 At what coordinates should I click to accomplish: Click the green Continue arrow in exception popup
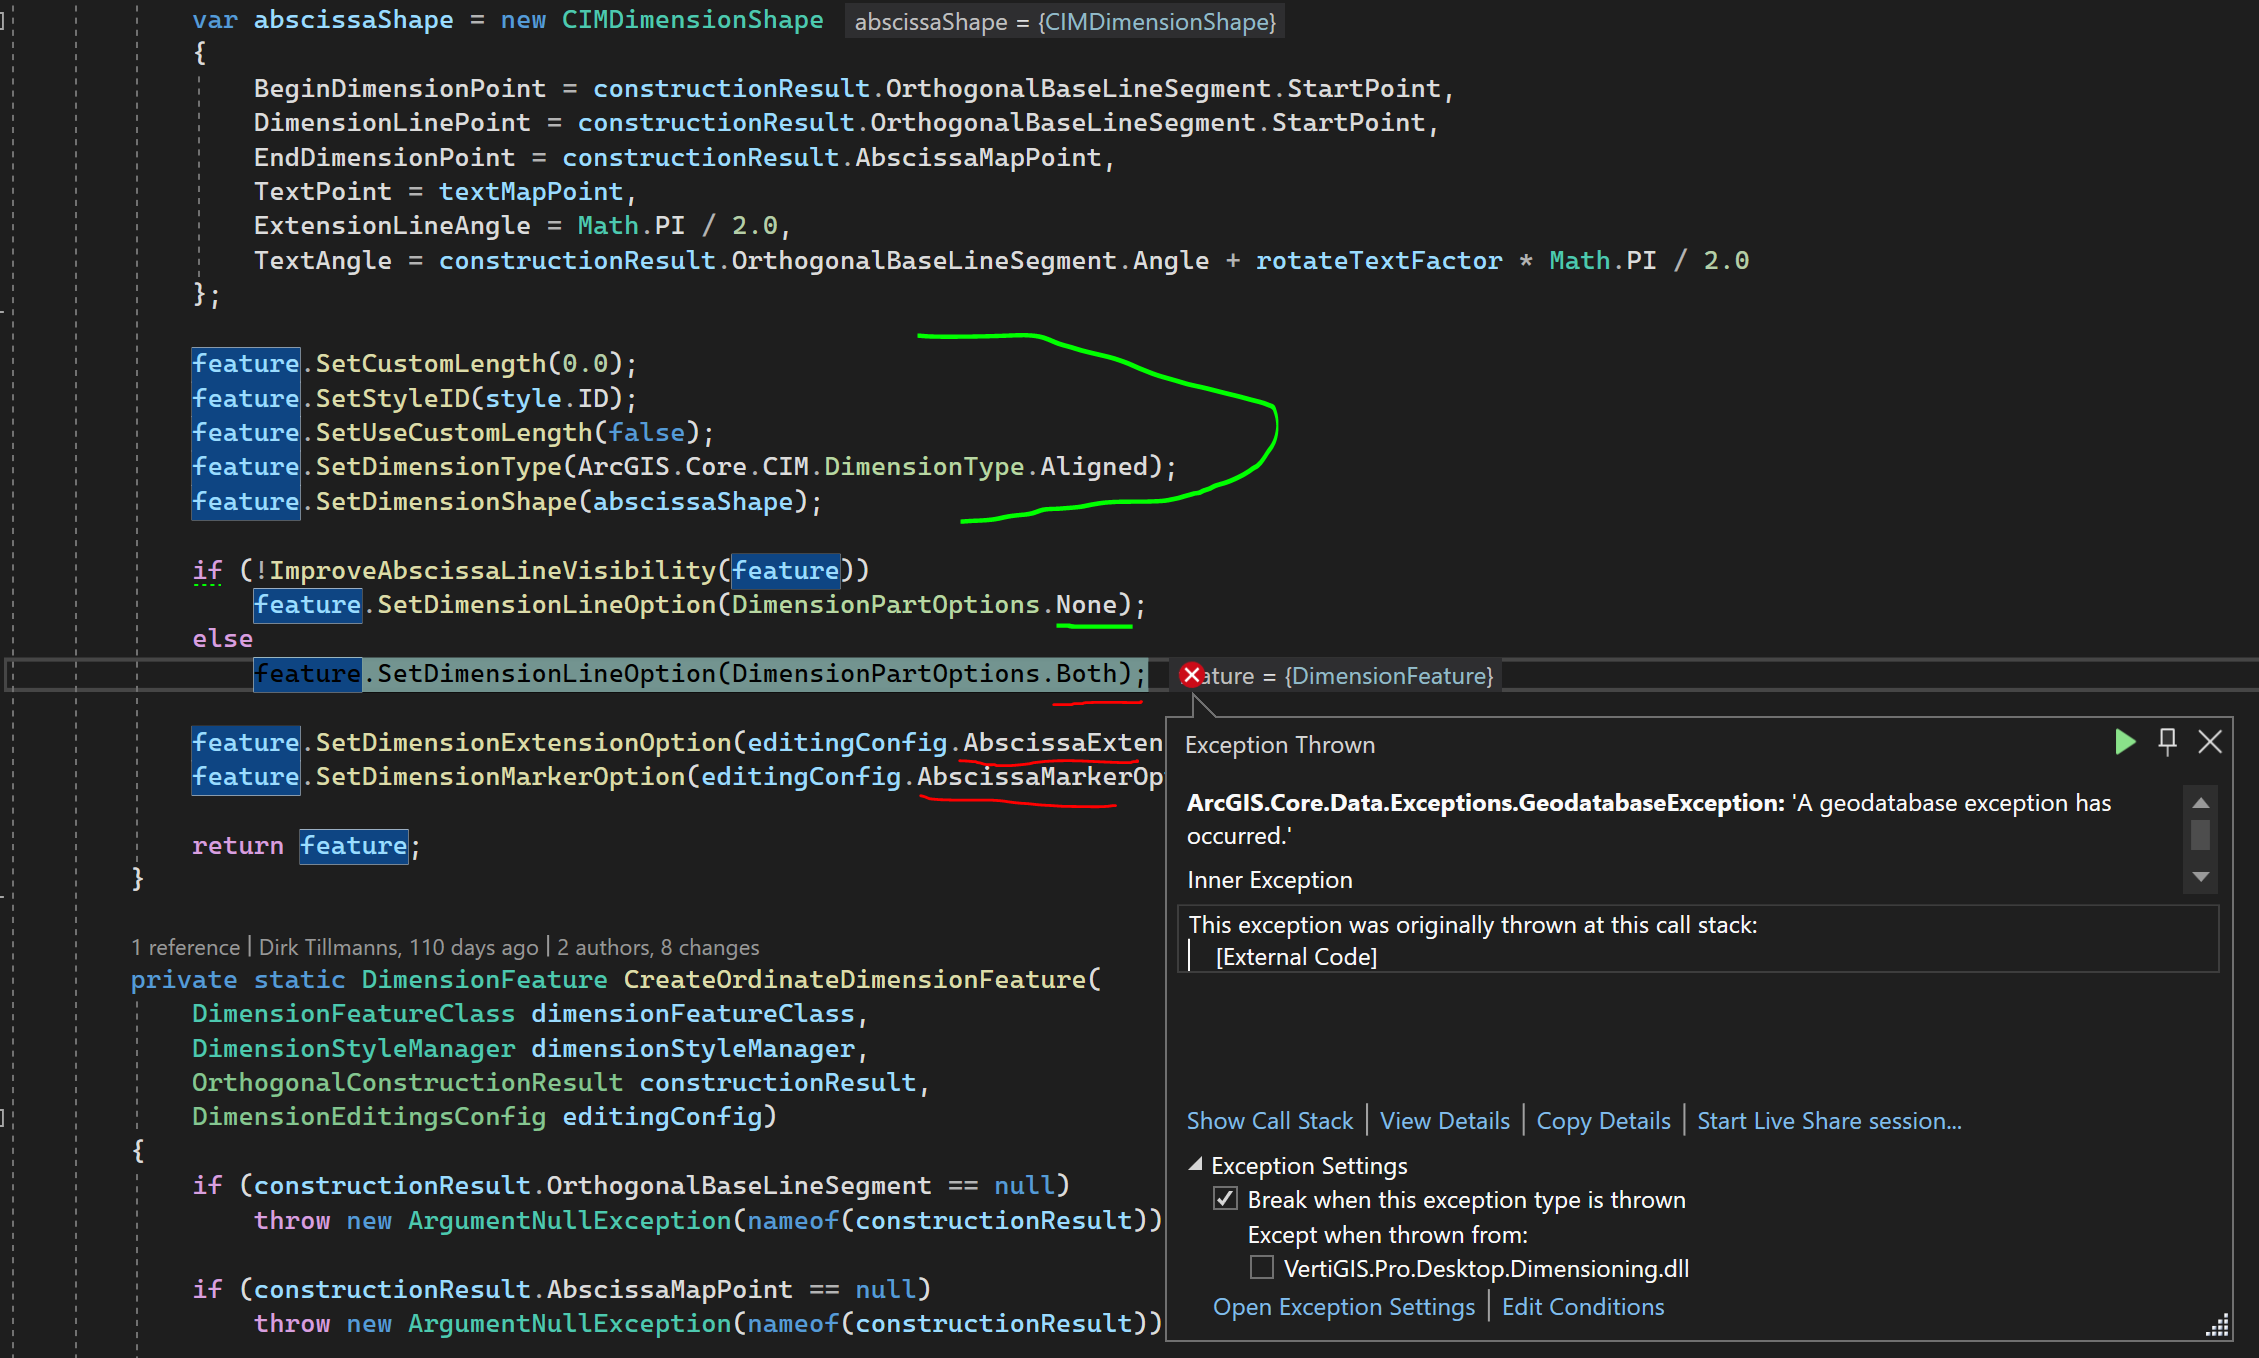(2126, 742)
